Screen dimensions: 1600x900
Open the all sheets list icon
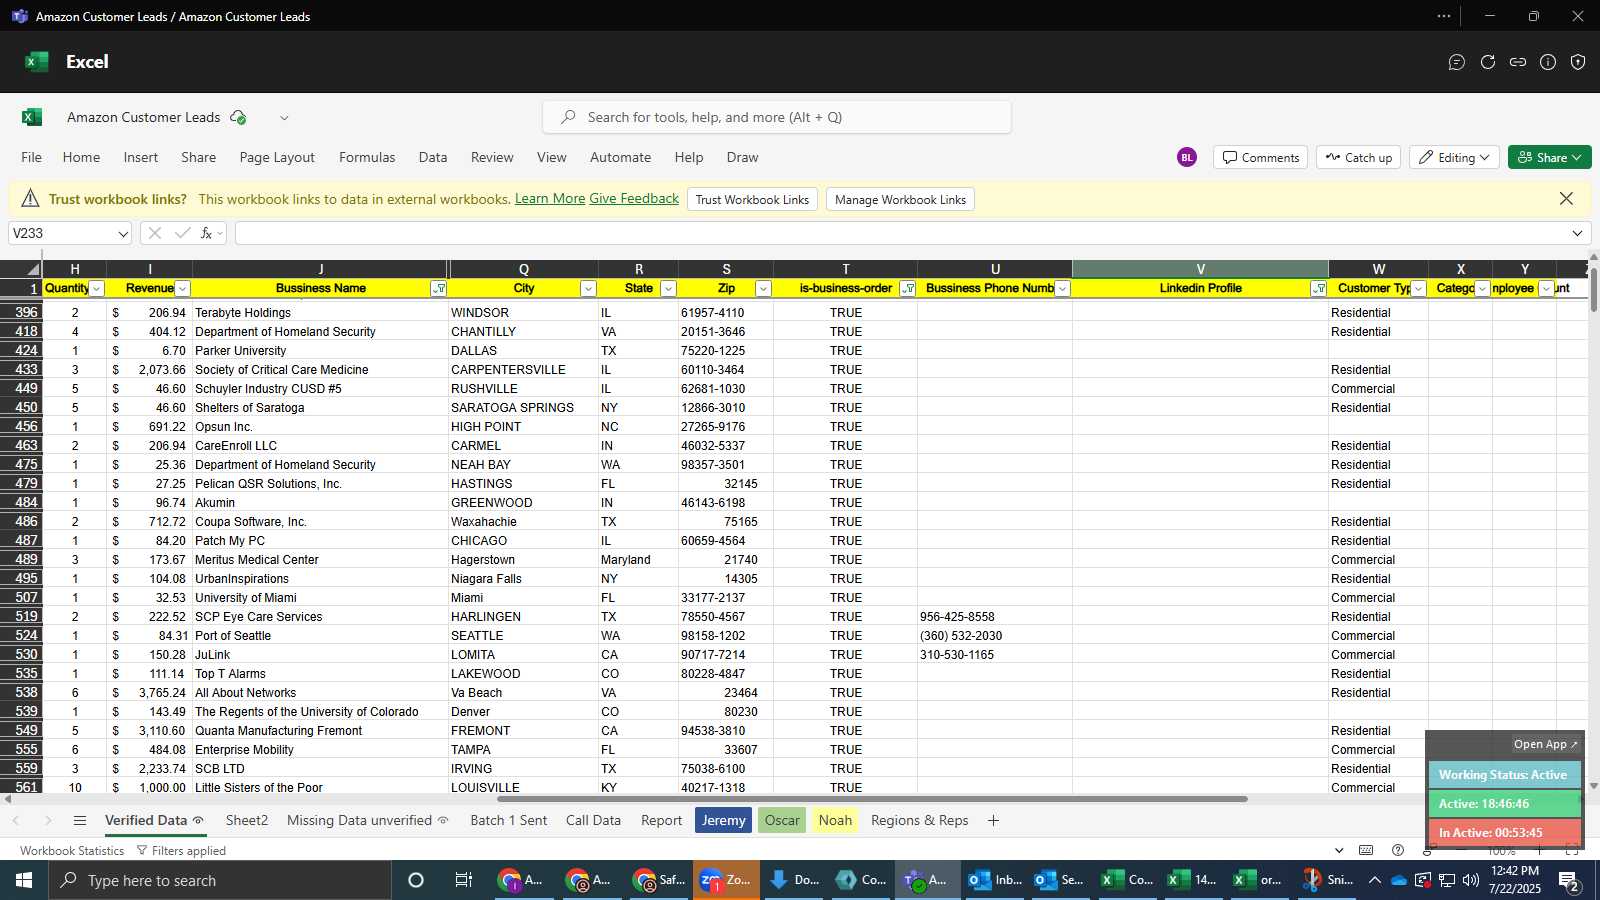80,821
